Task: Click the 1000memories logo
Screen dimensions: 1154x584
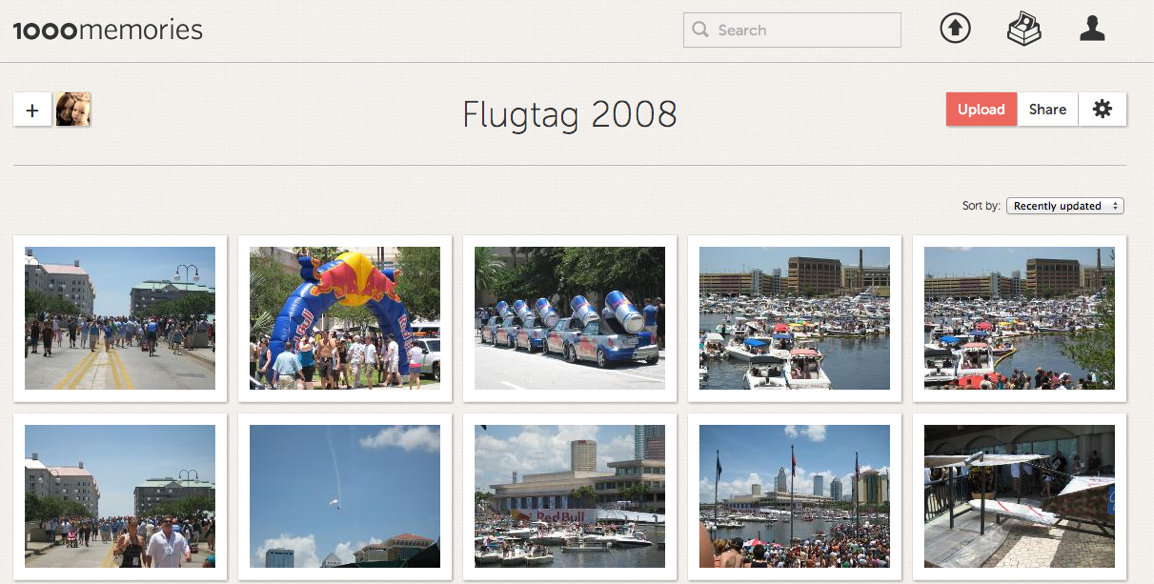Action: [x=107, y=30]
